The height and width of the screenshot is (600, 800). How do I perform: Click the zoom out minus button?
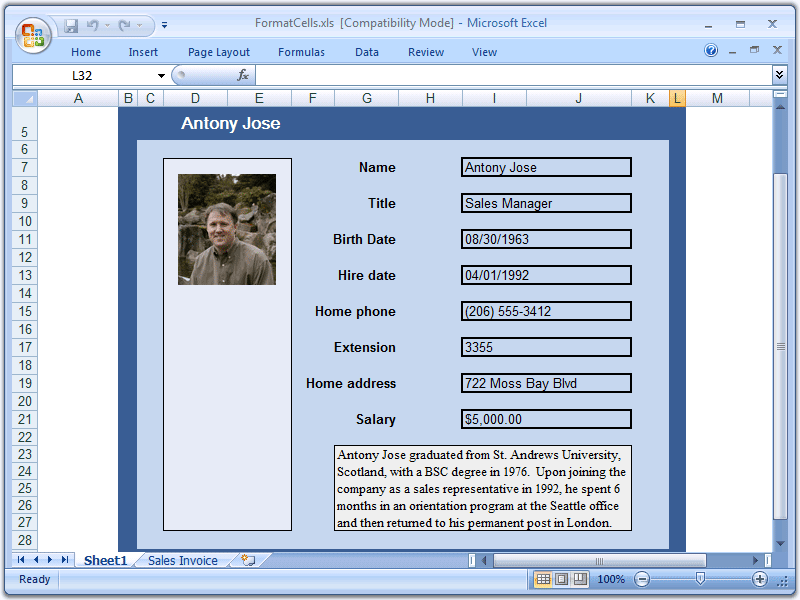(x=642, y=579)
